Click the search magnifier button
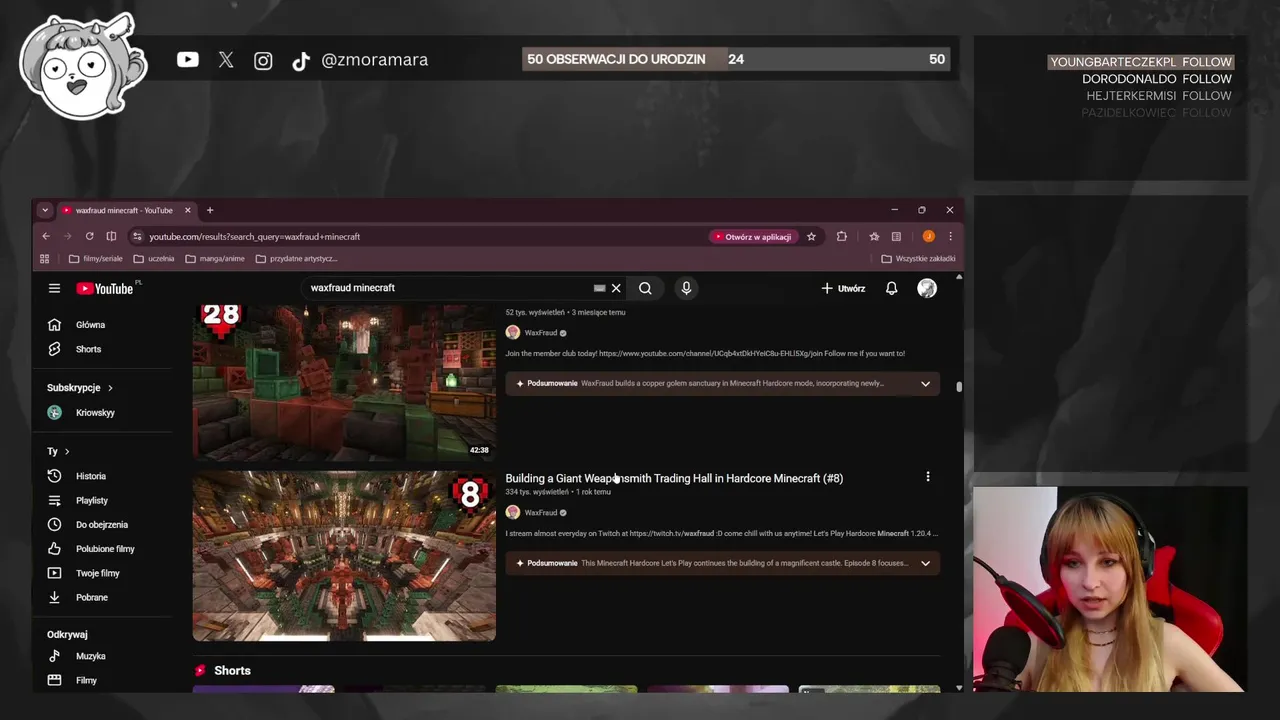 point(645,288)
